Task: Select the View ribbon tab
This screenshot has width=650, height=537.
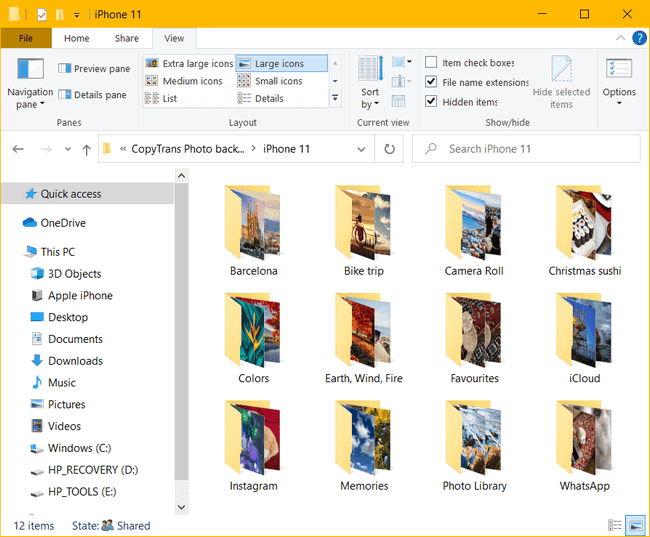Action: (x=174, y=38)
